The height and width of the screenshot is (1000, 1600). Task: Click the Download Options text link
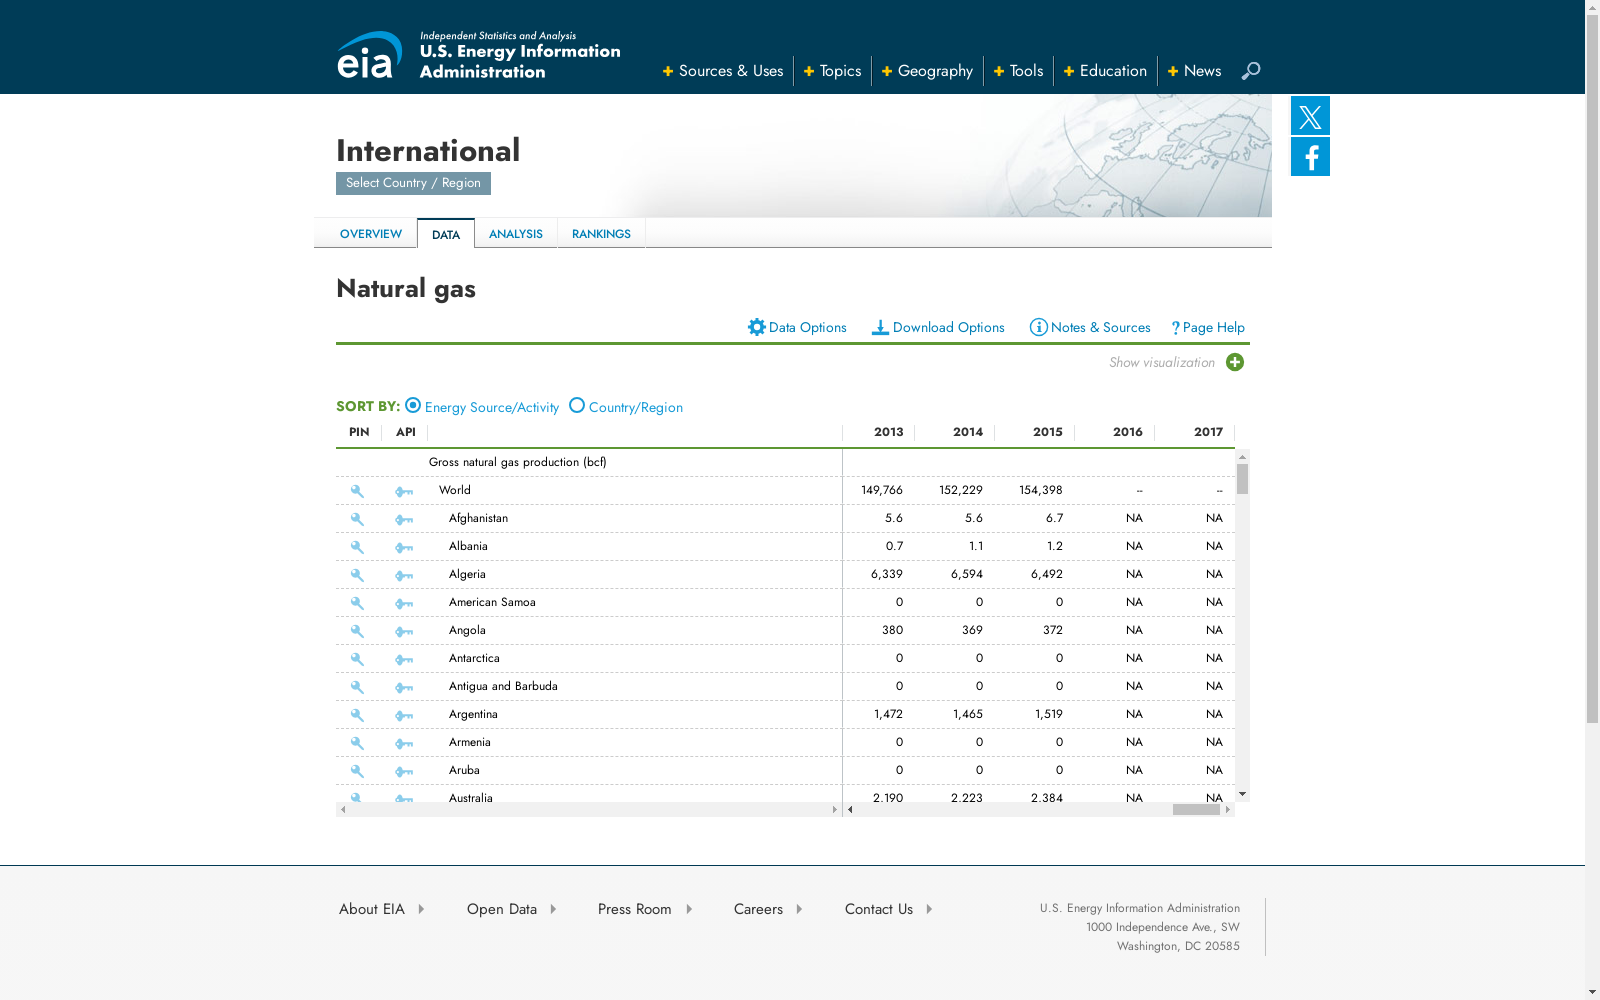(948, 327)
